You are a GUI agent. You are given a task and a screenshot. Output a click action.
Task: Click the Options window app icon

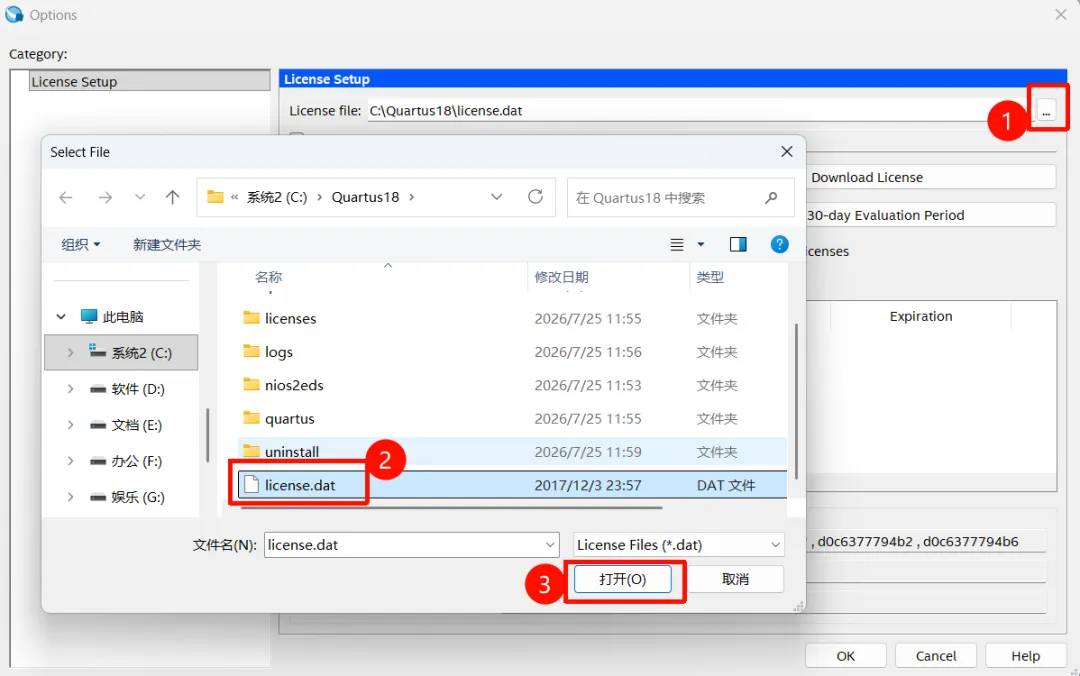point(14,14)
